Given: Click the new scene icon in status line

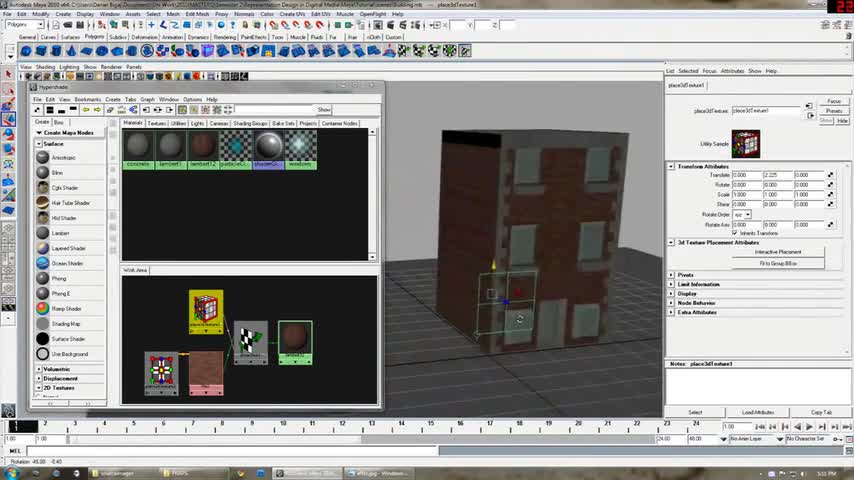Looking at the screenshot, I should pyautogui.click(x=56, y=25).
